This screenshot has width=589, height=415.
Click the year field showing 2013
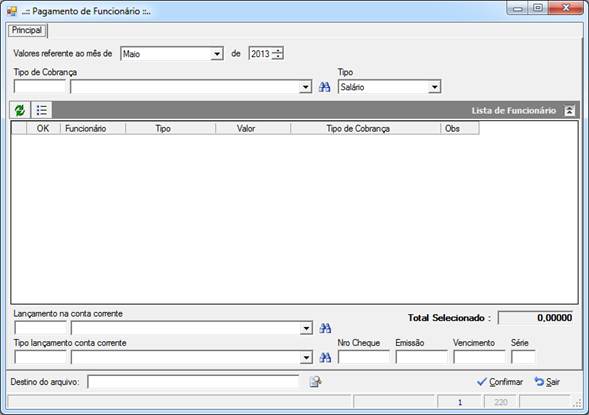pyautogui.click(x=260, y=54)
